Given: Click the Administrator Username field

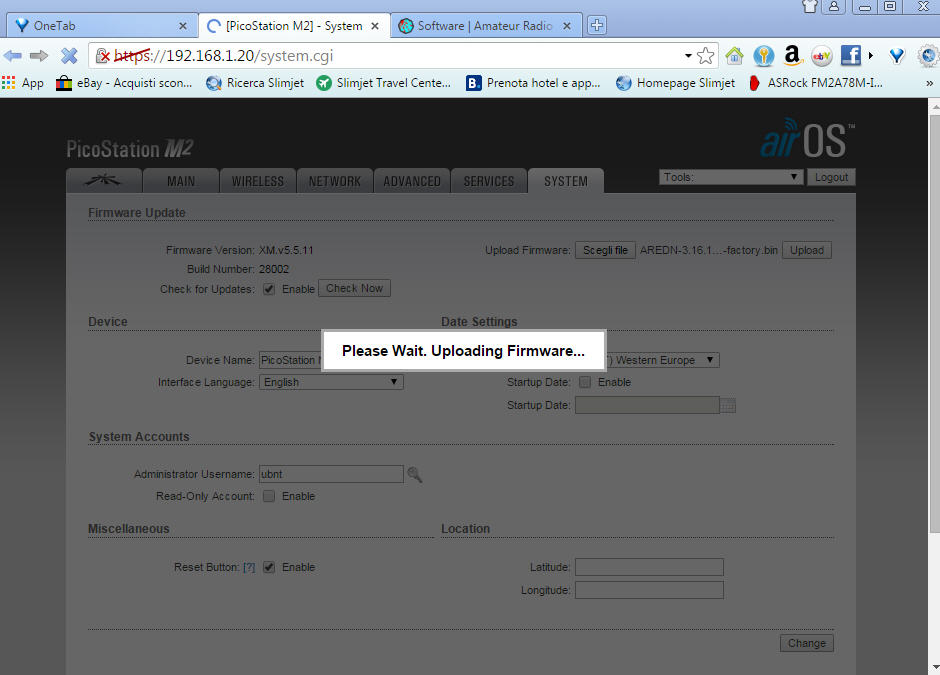Looking at the screenshot, I should point(332,474).
